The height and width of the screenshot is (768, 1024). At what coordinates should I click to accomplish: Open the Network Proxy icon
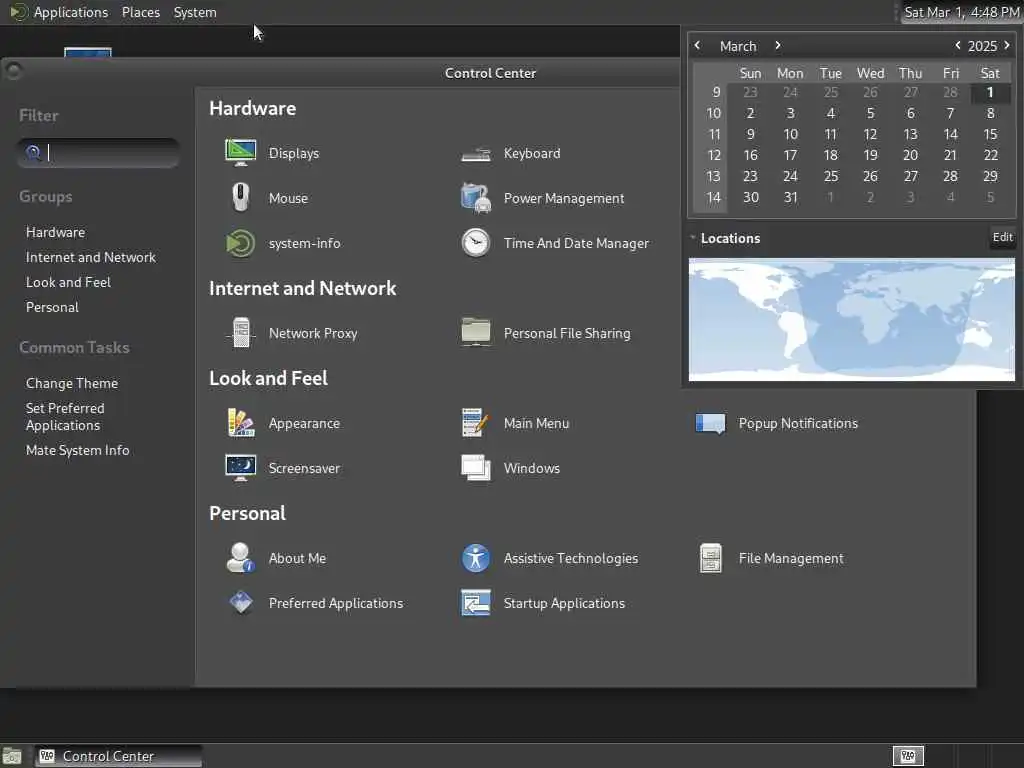(x=240, y=333)
